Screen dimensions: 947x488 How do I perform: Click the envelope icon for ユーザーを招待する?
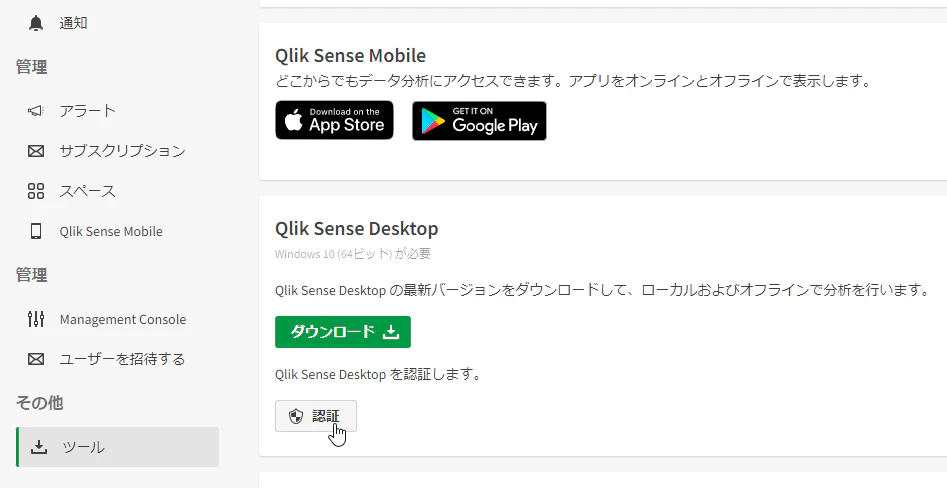point(36,359)
